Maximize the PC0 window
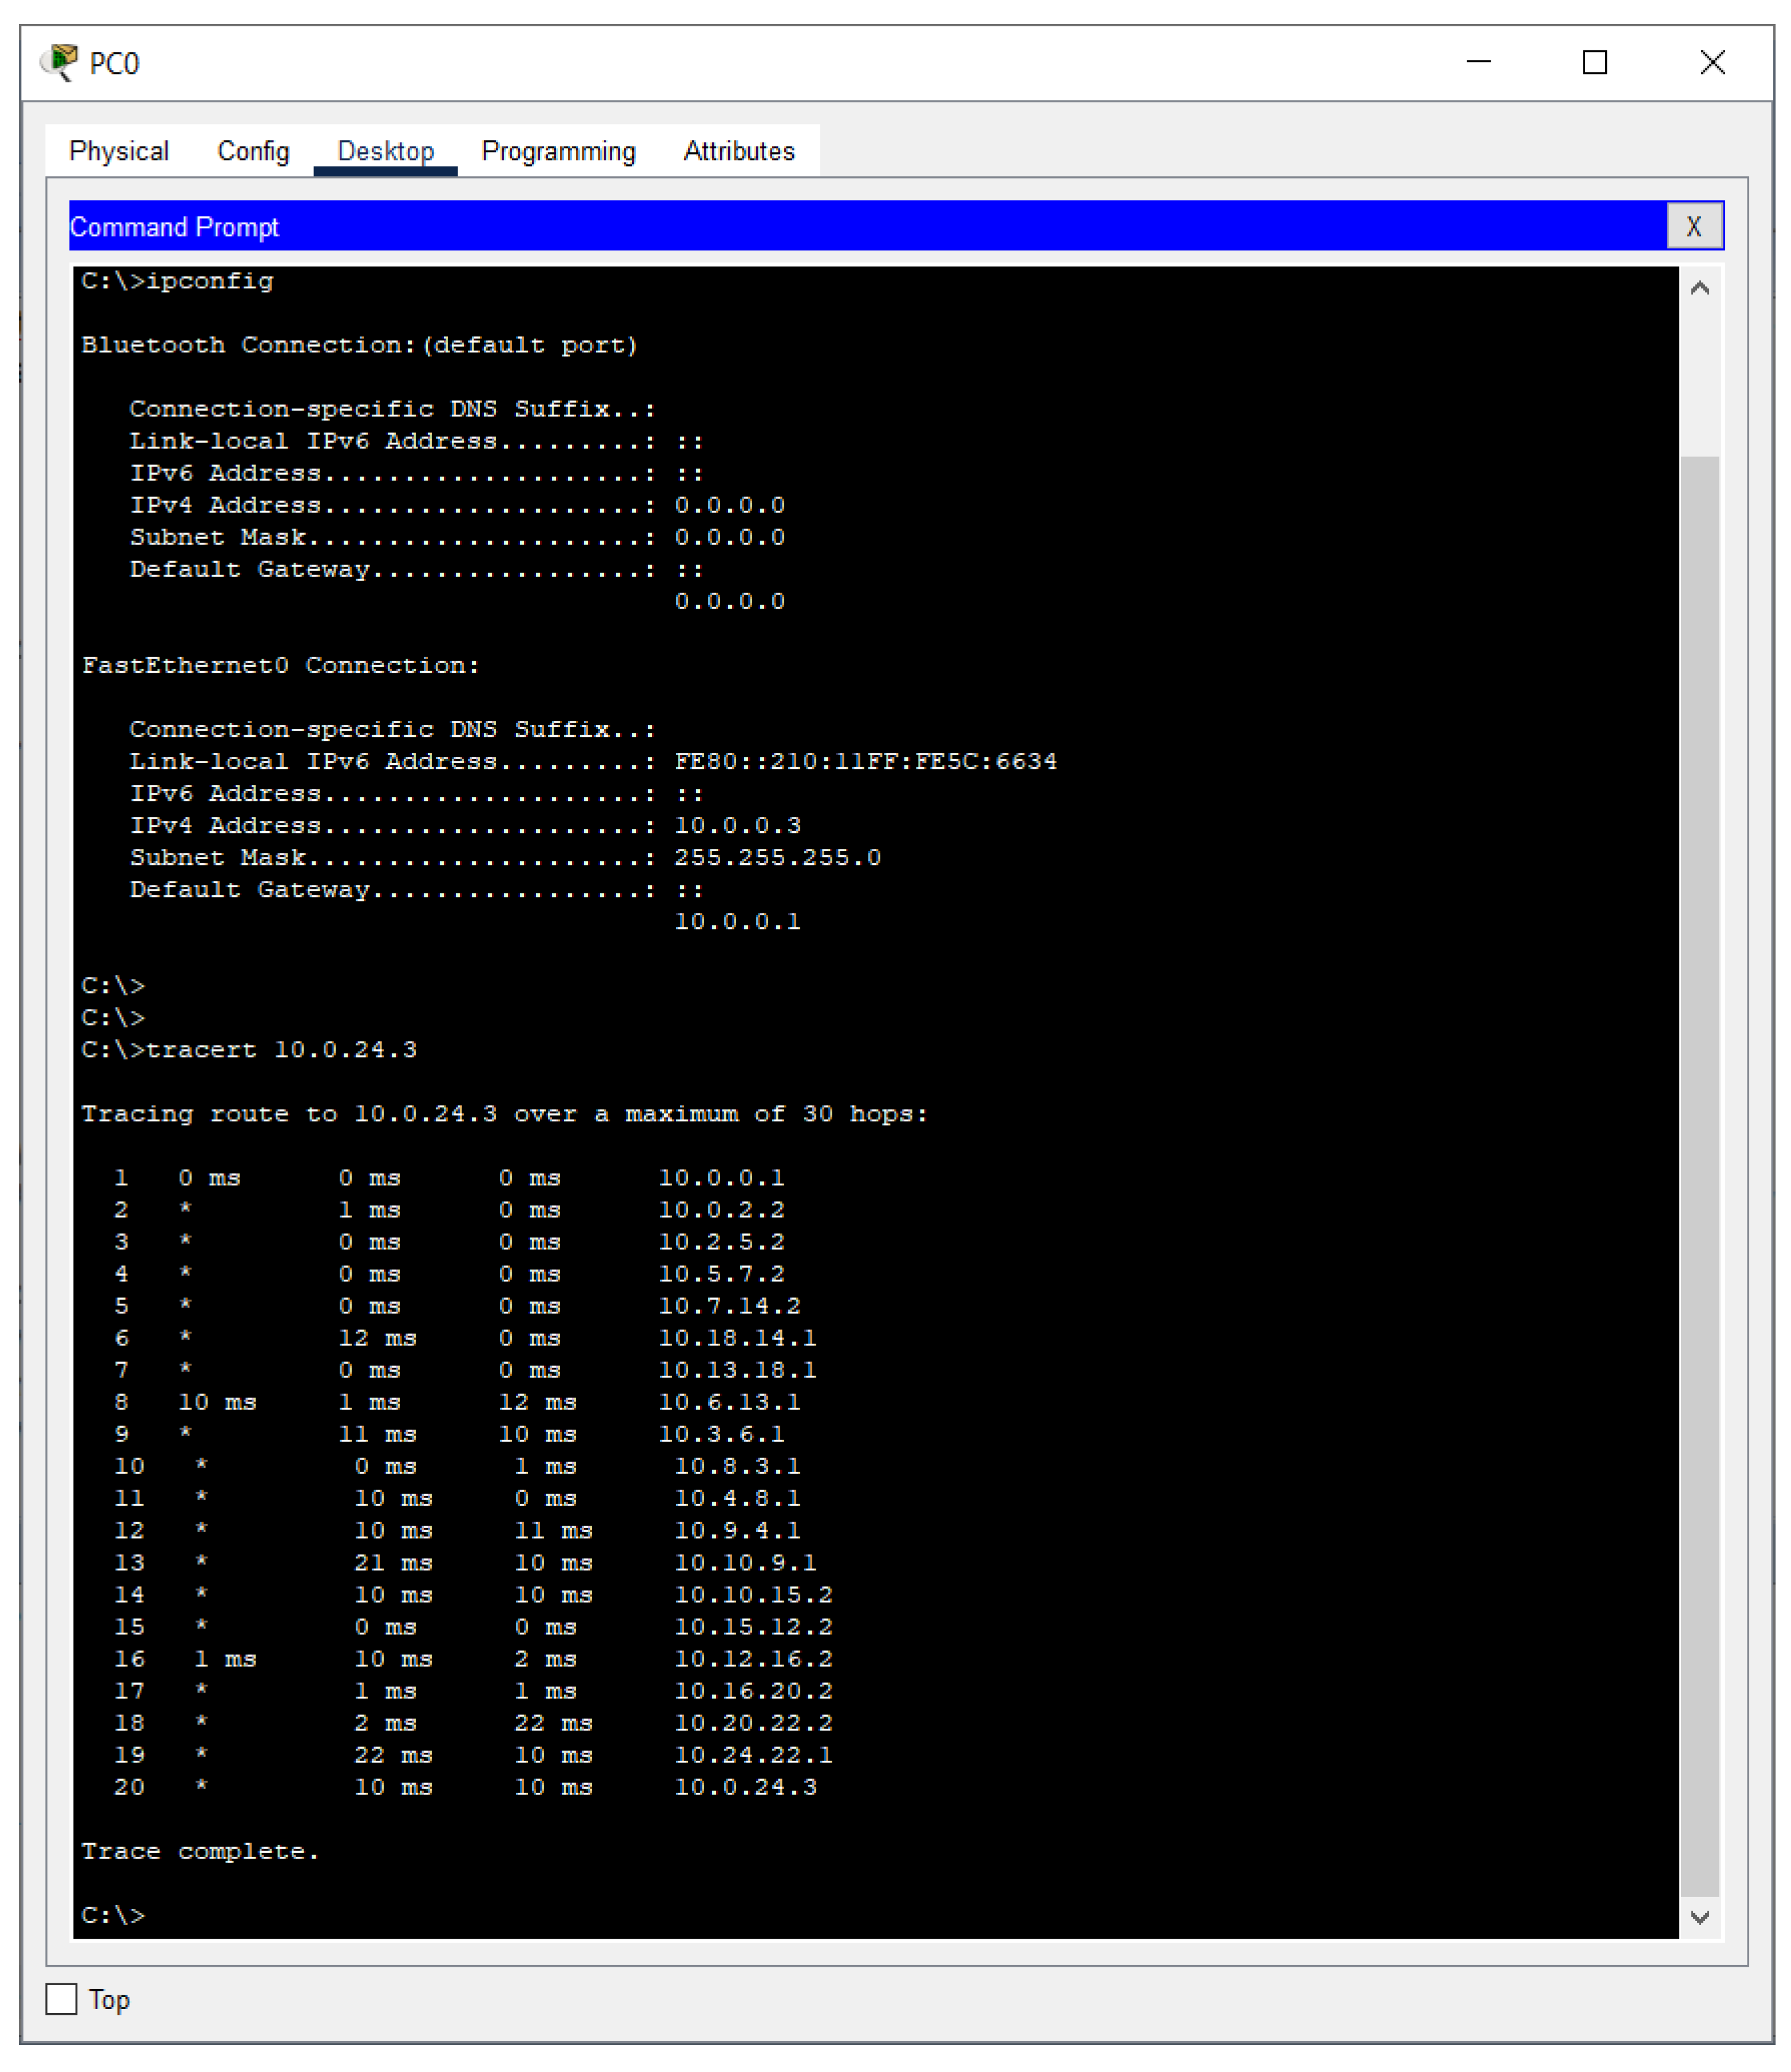Screen dimensions: 1791x2072 (x=1594, y=62)
